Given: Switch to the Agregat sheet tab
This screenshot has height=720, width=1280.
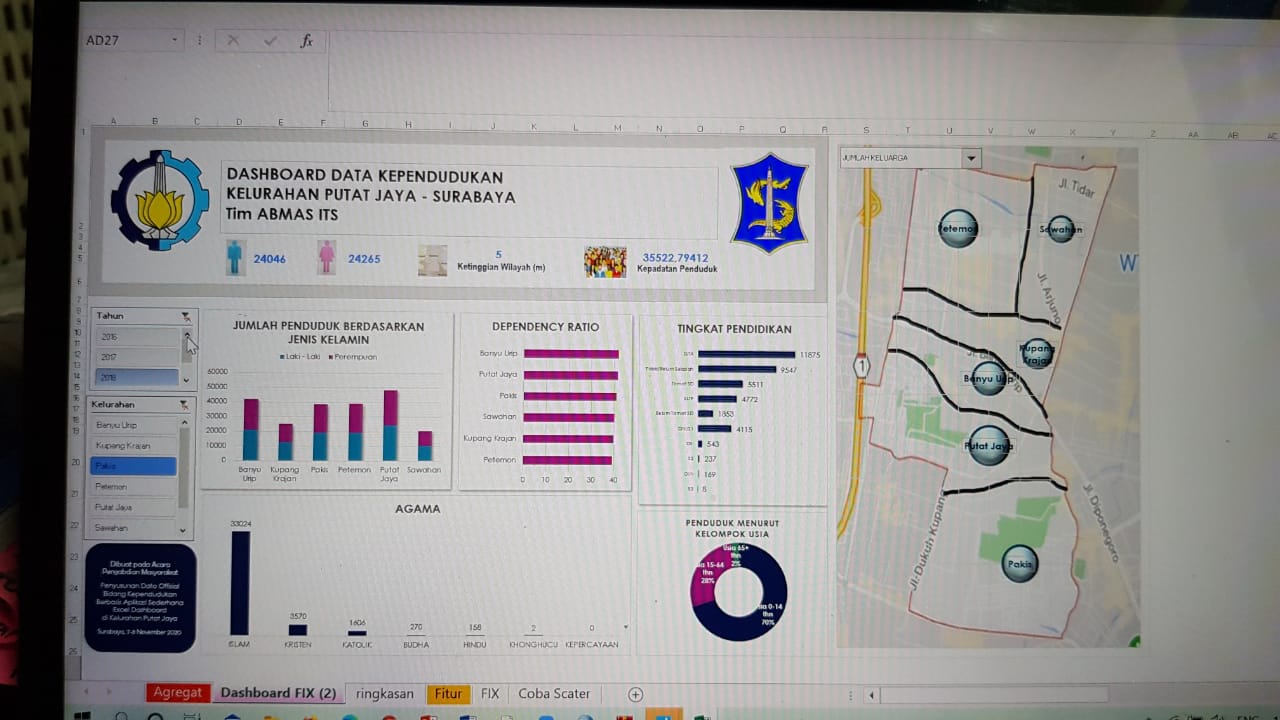Looking at the screenshot, I should click(177, 693).
